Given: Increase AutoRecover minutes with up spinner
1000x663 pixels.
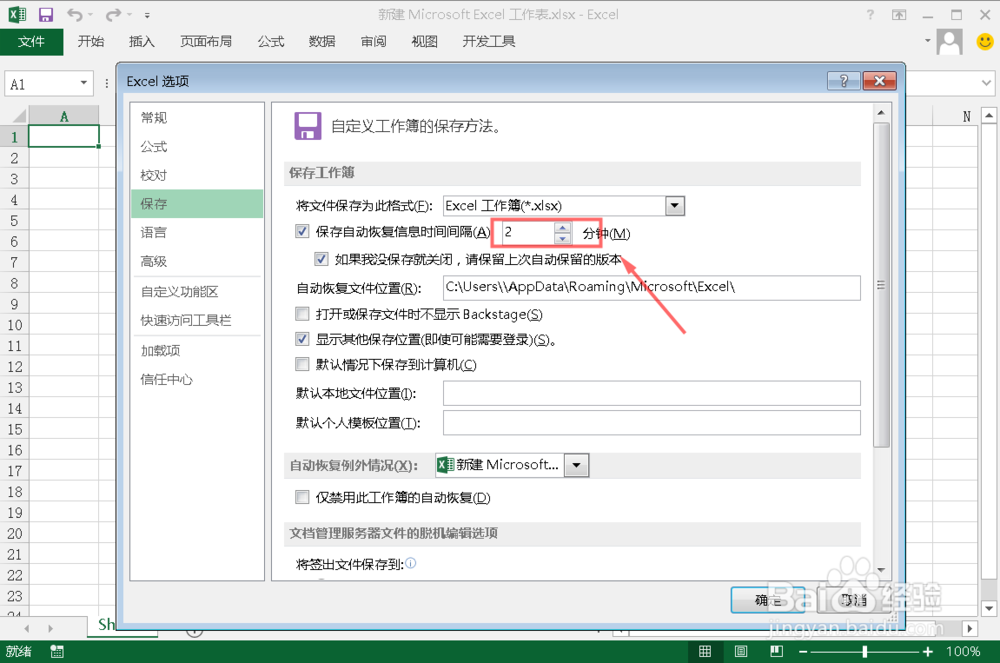Looking at the screenshot, I should tap(562, 228).
